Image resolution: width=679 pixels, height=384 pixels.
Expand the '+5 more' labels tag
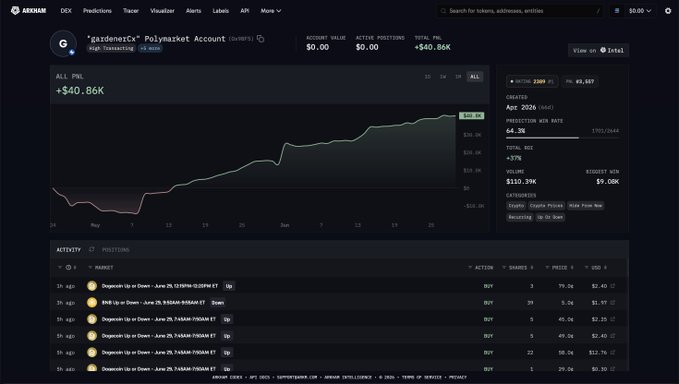click(x=150, y=48)
